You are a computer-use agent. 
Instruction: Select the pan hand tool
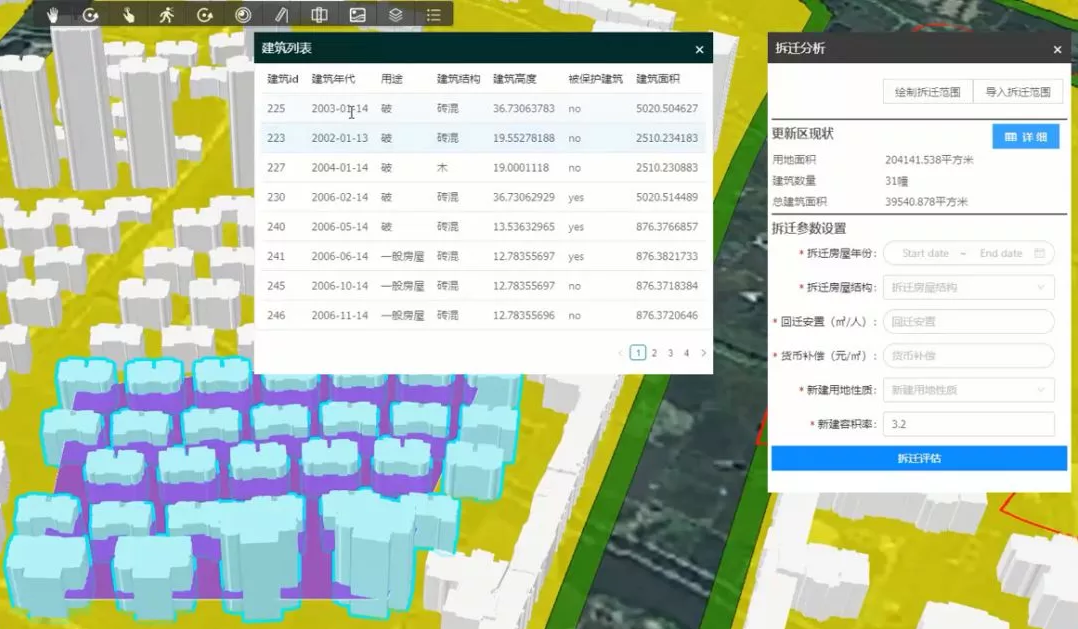53,14
